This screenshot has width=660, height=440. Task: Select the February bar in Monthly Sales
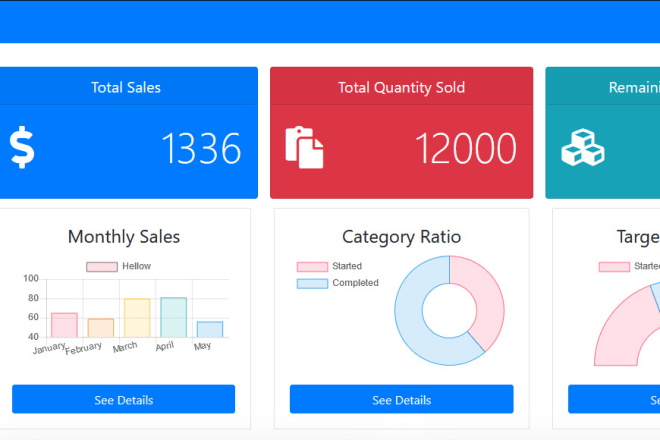101,328
